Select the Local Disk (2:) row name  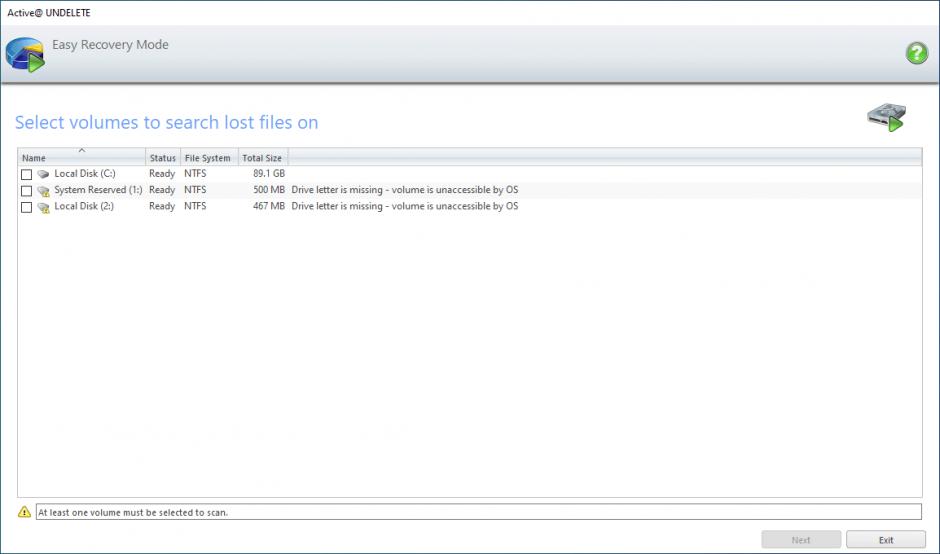(84, 206)
